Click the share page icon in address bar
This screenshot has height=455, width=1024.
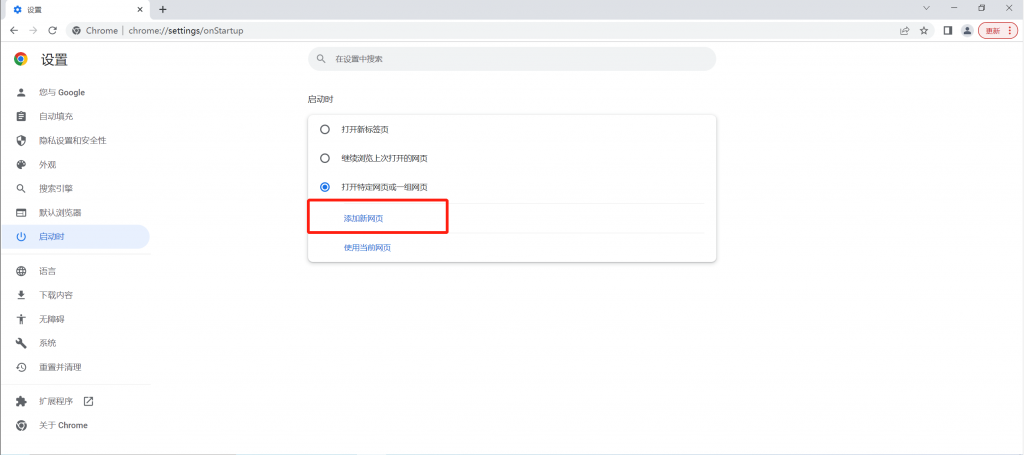[x=904, y=31]
